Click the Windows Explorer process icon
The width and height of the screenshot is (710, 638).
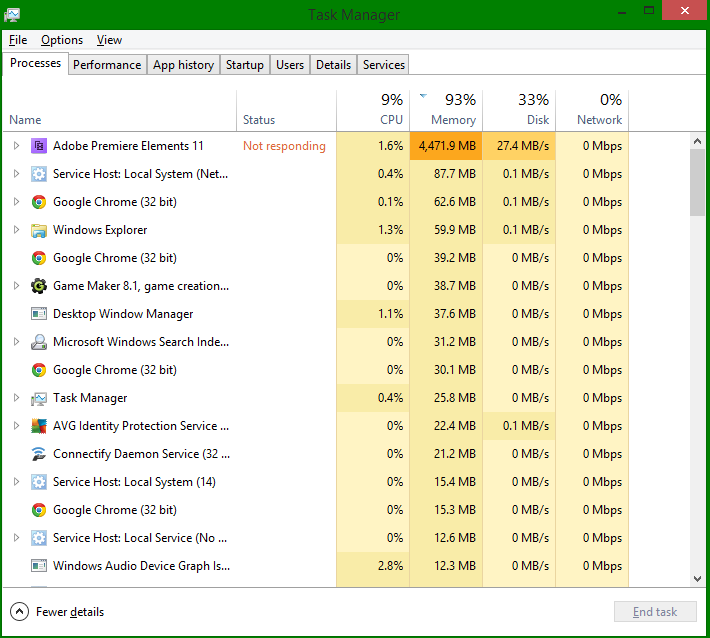point(39,230)
